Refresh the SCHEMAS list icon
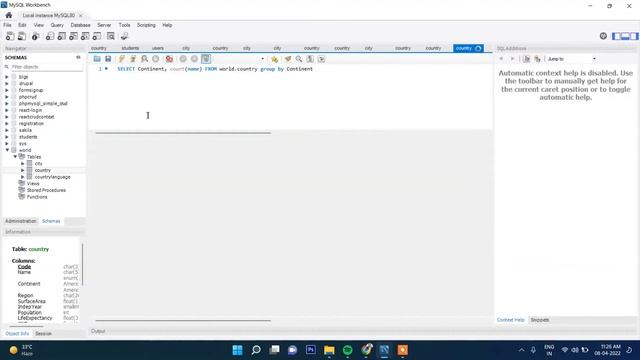Image resolution: width=640 pixels, height=360 pixels. [78, 58]
